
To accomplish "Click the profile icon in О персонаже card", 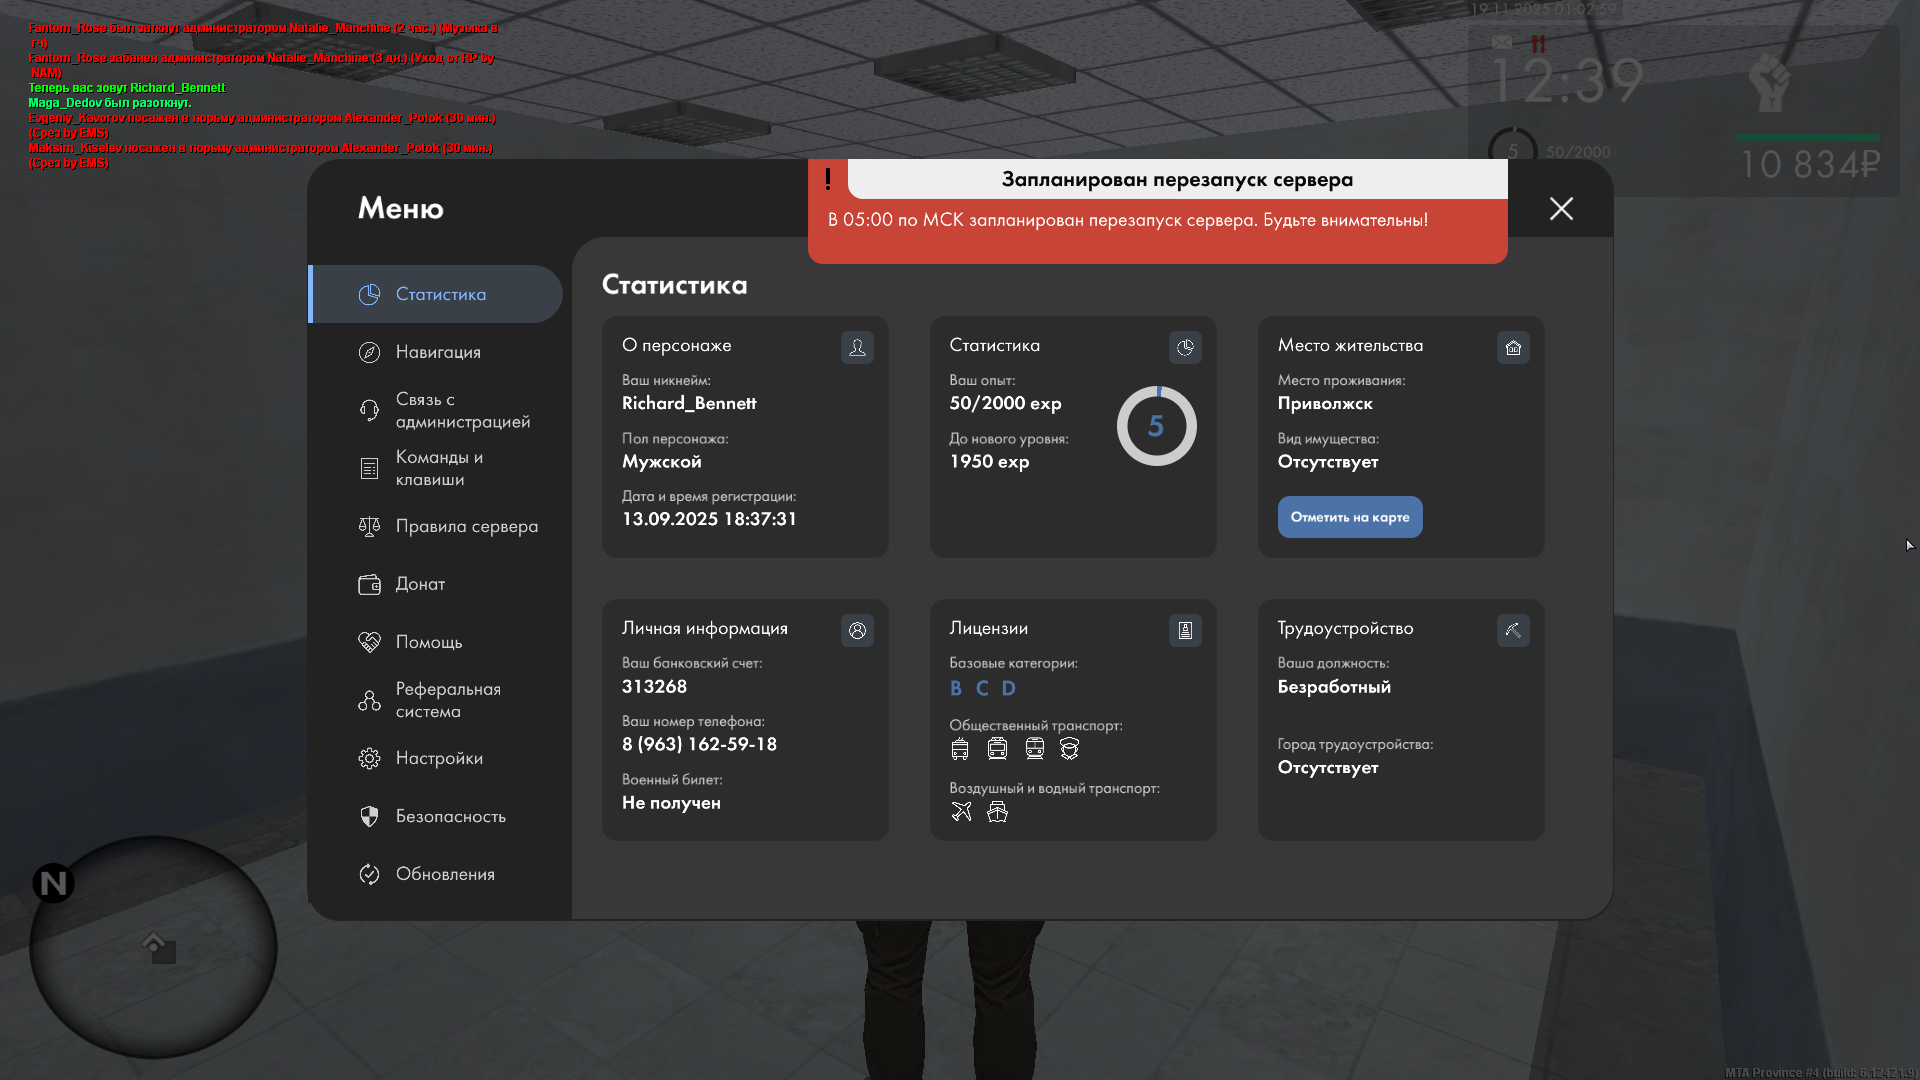I will tap(857, 347).
